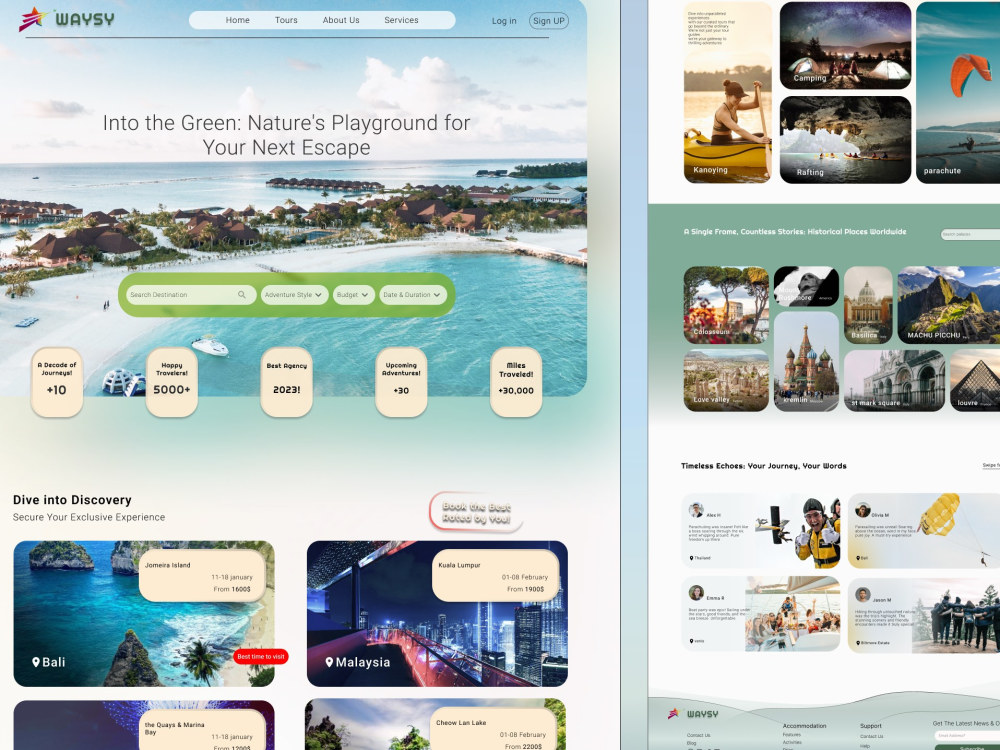Click the location pin icon beside Bali
1000x750 pixels.
(x=36, y=662)
